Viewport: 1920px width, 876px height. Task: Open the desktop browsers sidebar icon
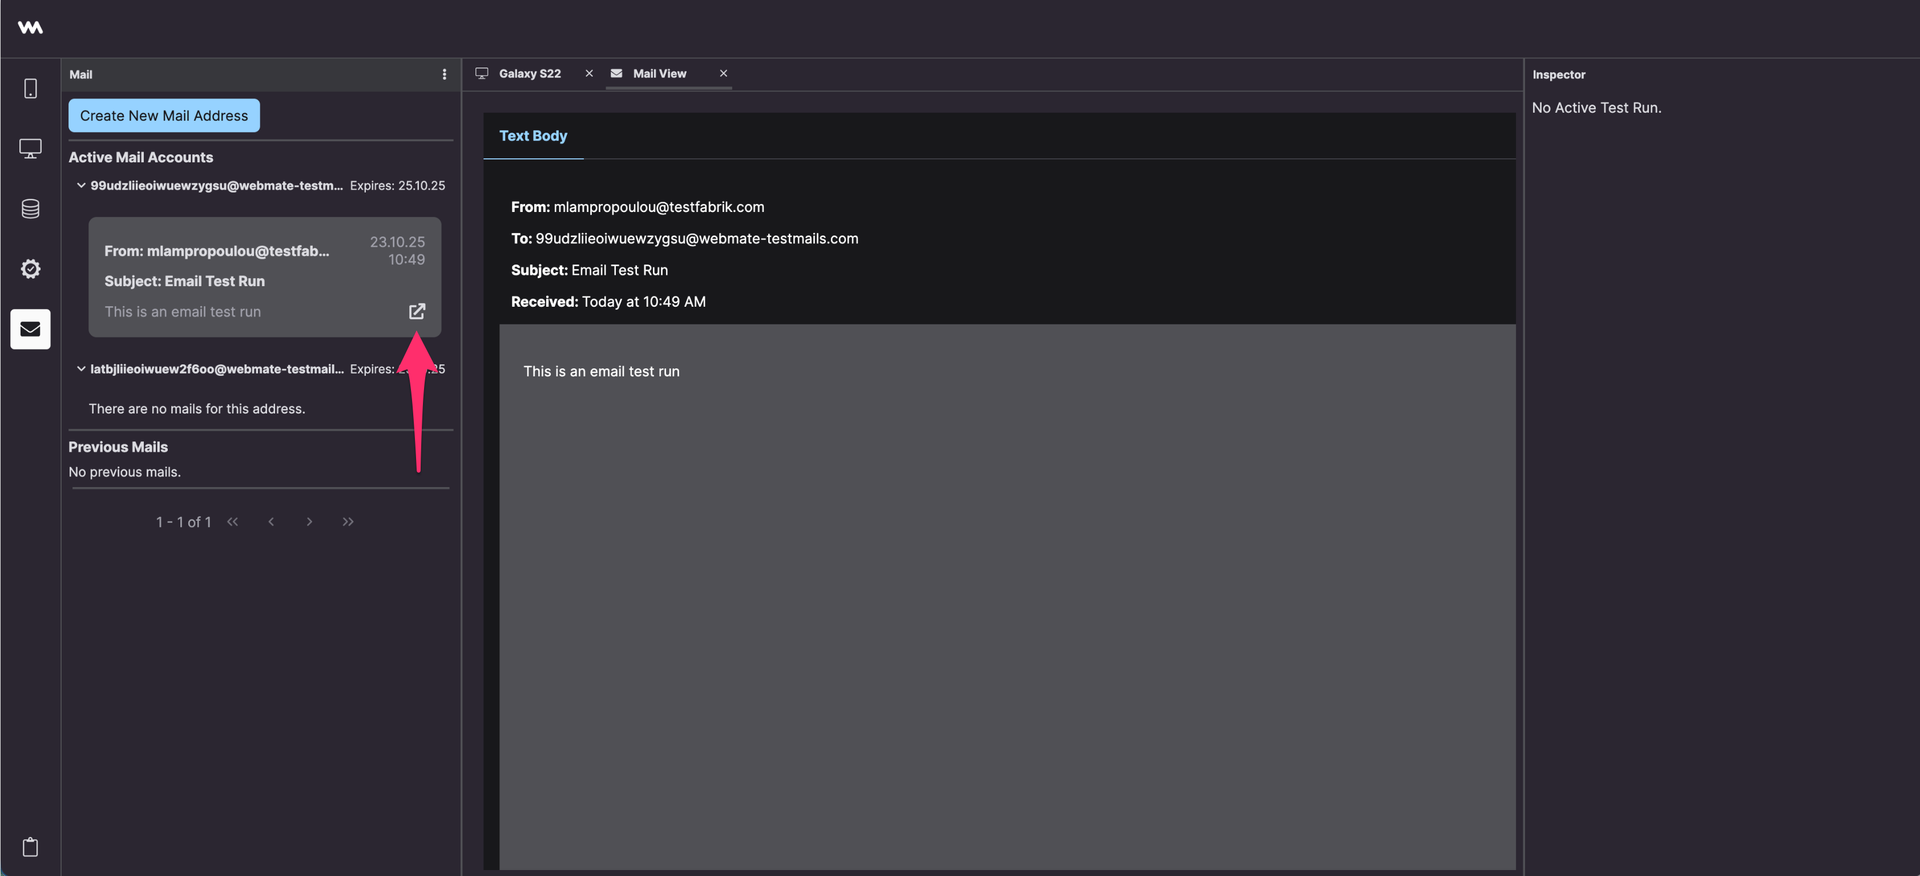point(30,149)
